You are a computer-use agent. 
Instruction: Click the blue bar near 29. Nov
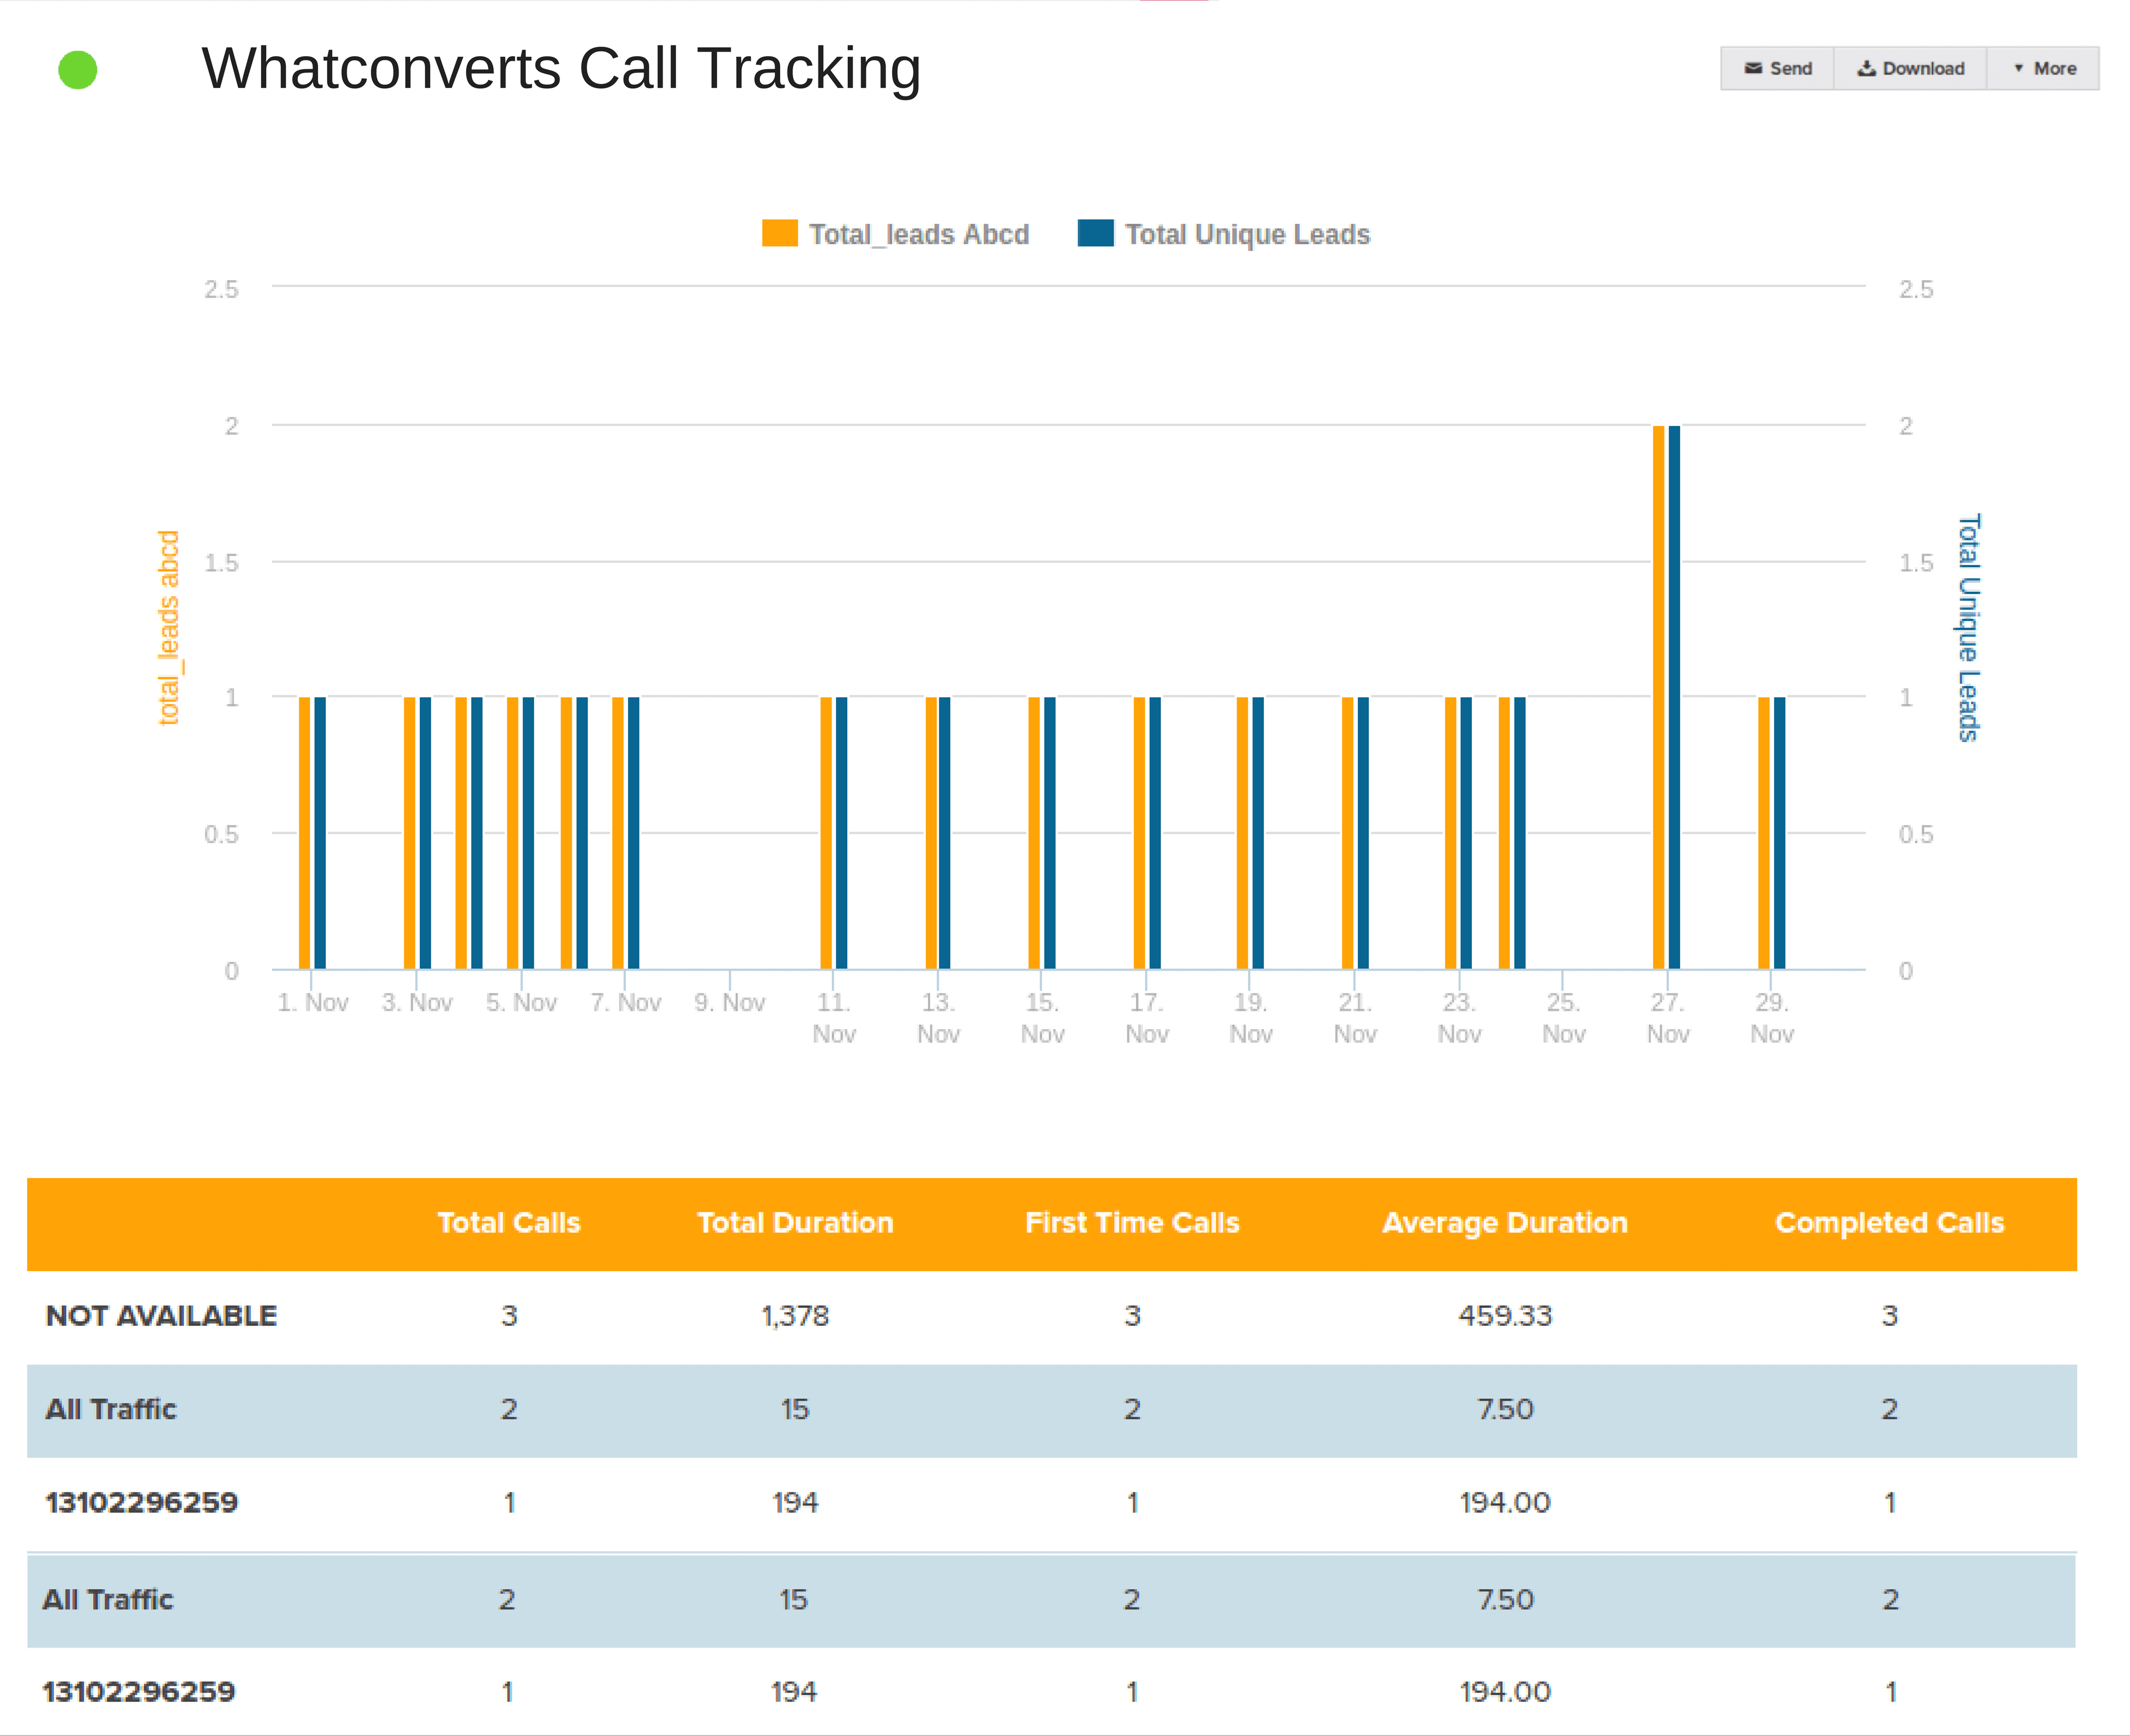(x=1779, y=833)
